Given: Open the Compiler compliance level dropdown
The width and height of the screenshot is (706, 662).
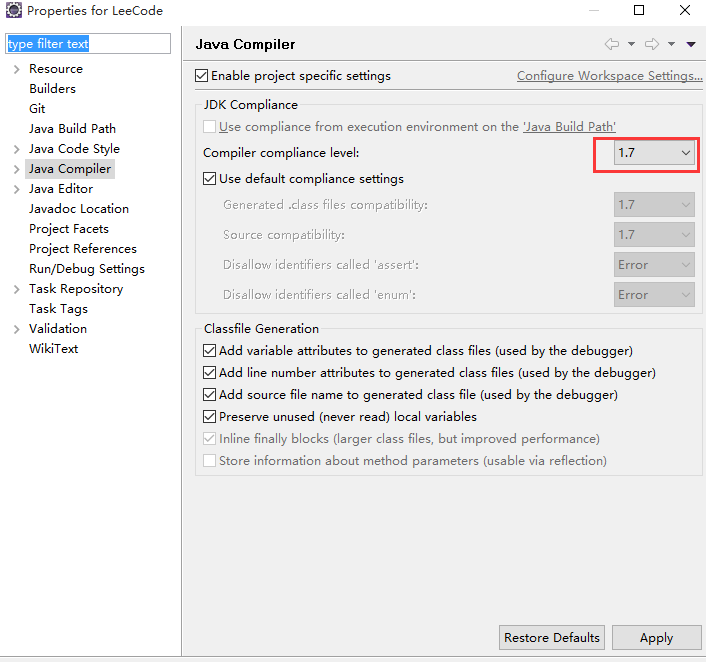Looking at the screenshot, I should (654, 153).
